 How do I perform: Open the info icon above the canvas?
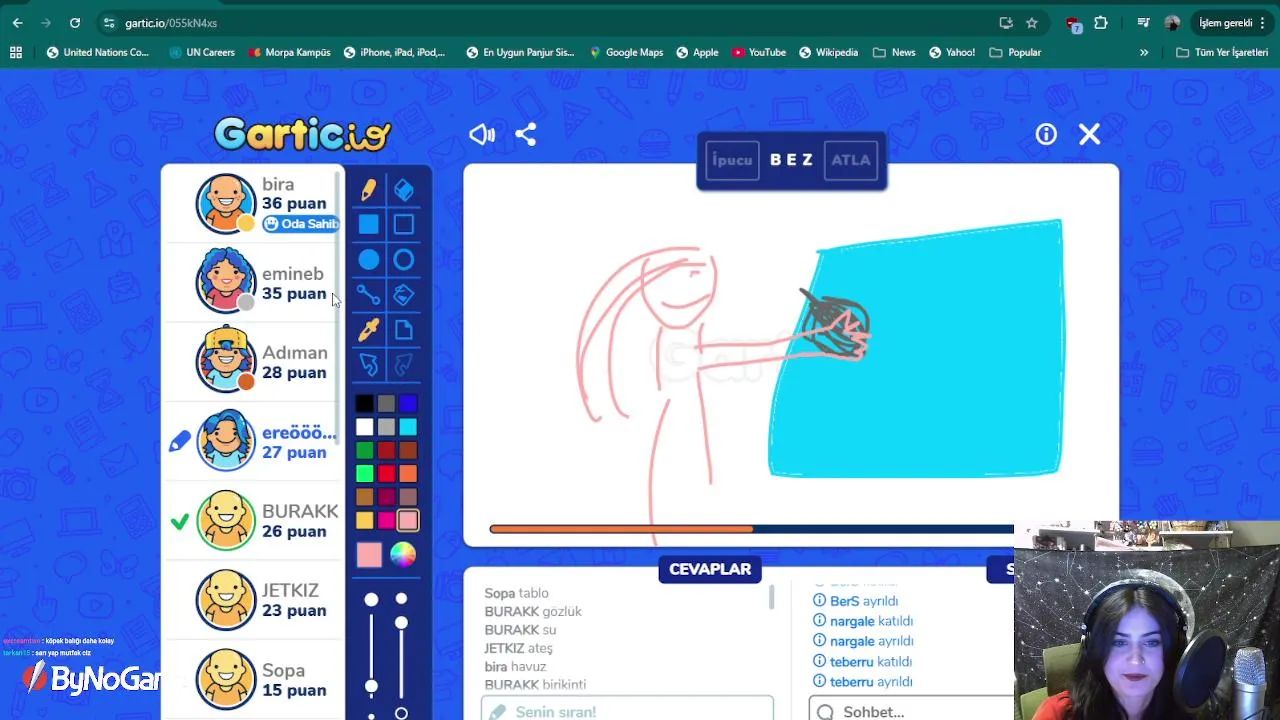click(x=1046, y=134)
